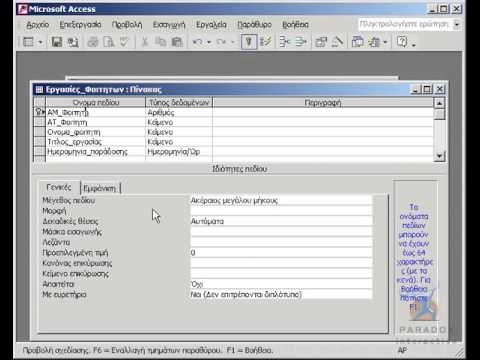
Task: Click the Ημερομηνία/Ώρ data type cell
Action: click(179, 152)
